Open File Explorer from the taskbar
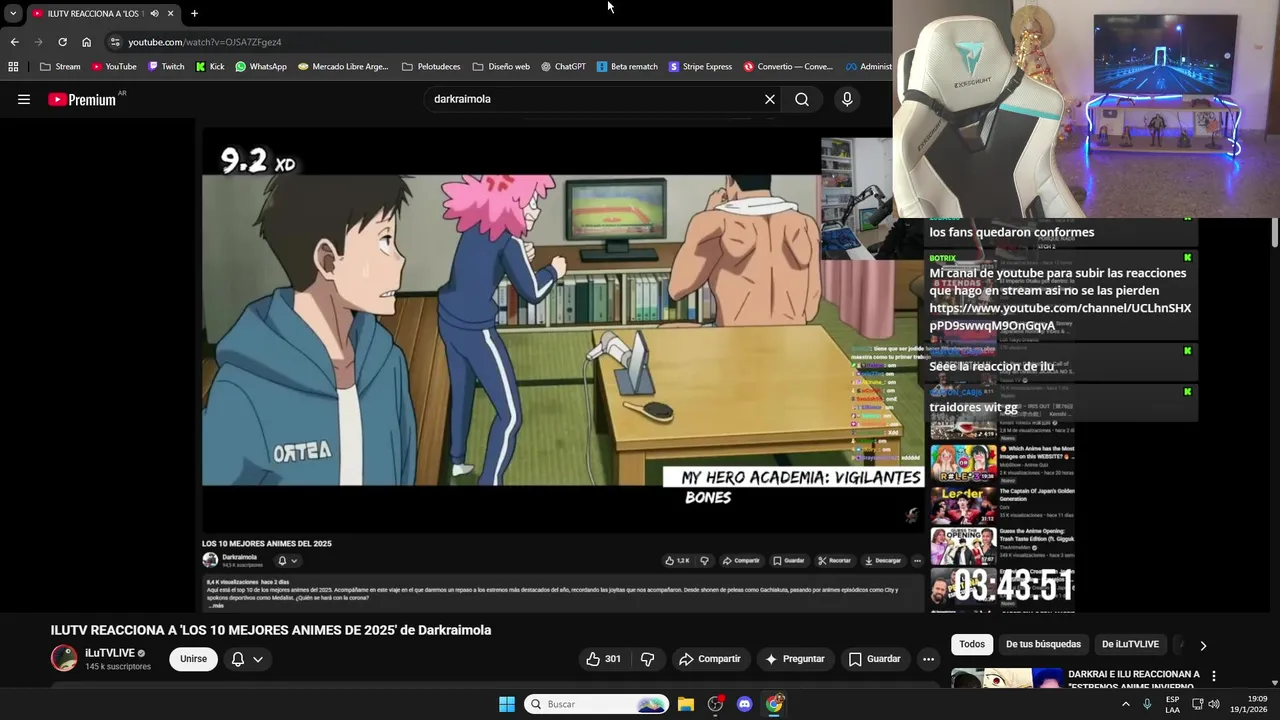The height and width of the screenshot is (720, 1280). coord(686,704)
